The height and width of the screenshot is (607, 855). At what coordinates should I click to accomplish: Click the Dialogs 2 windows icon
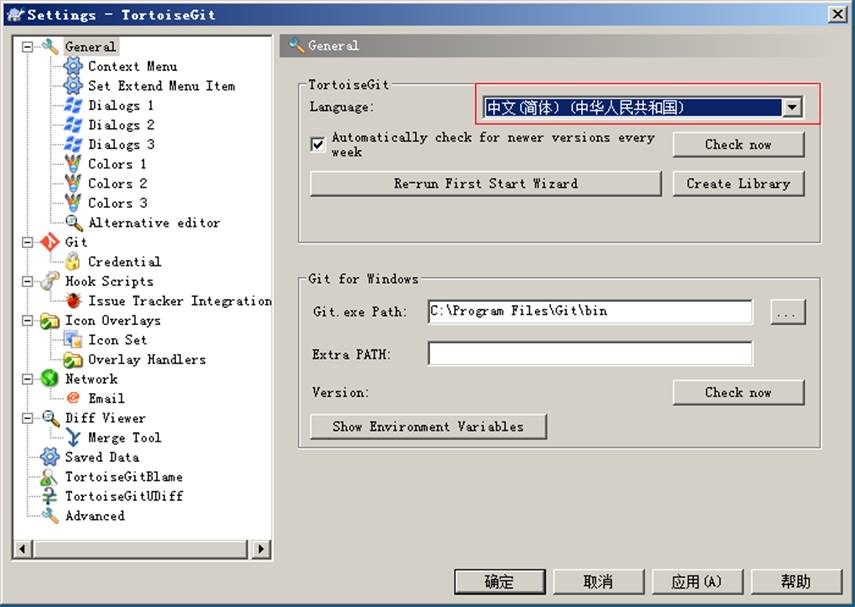73,125
